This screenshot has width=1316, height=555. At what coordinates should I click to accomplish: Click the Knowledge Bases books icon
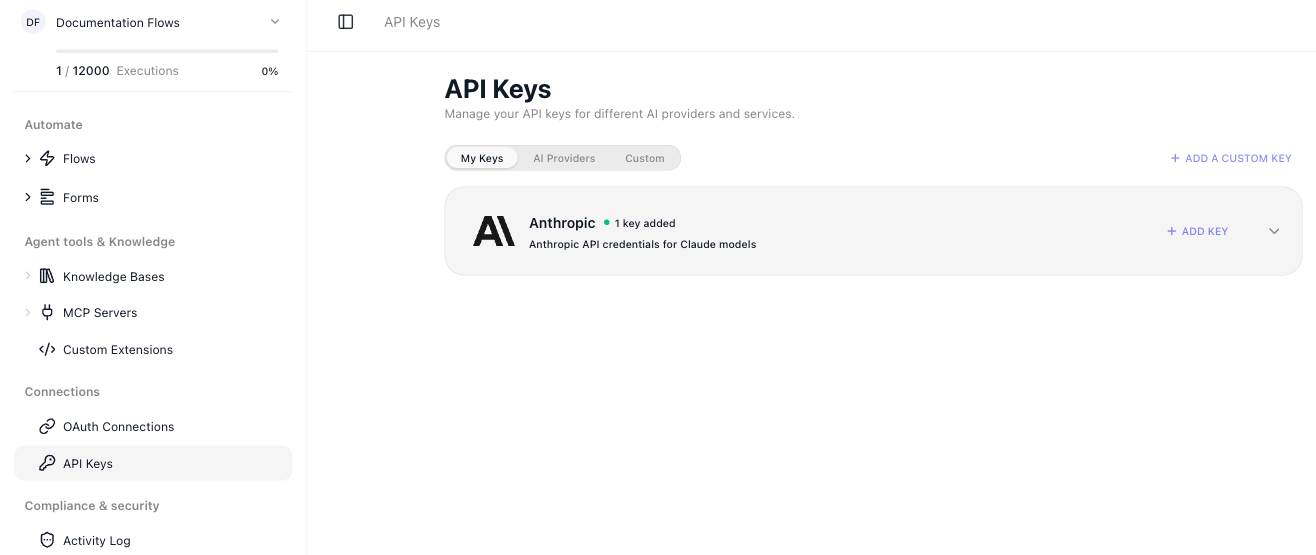pos(47,276)
